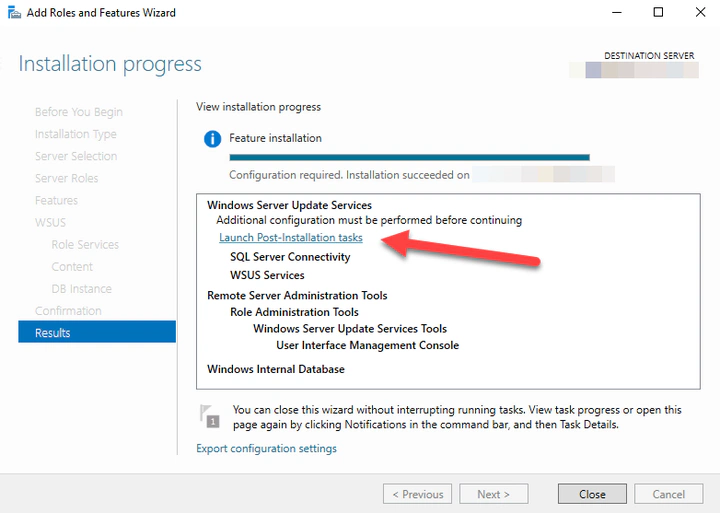Click 'WSUS Services' entry
The height and width of the screenshot is (513, 720).
click(267, 275)
